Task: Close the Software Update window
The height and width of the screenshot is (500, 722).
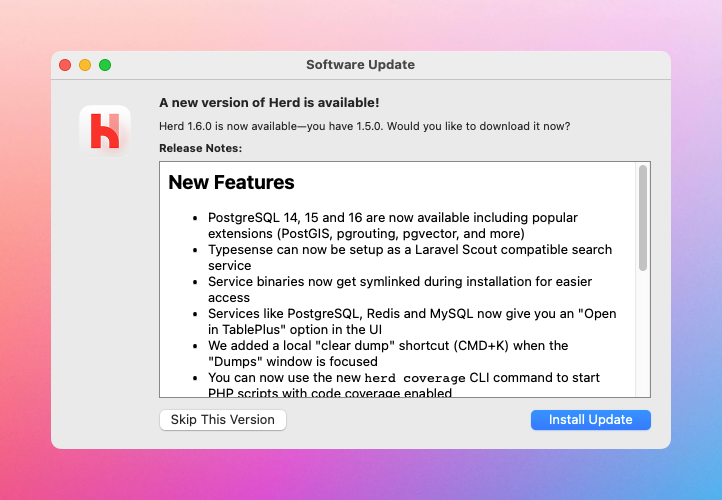Action: 65,65
